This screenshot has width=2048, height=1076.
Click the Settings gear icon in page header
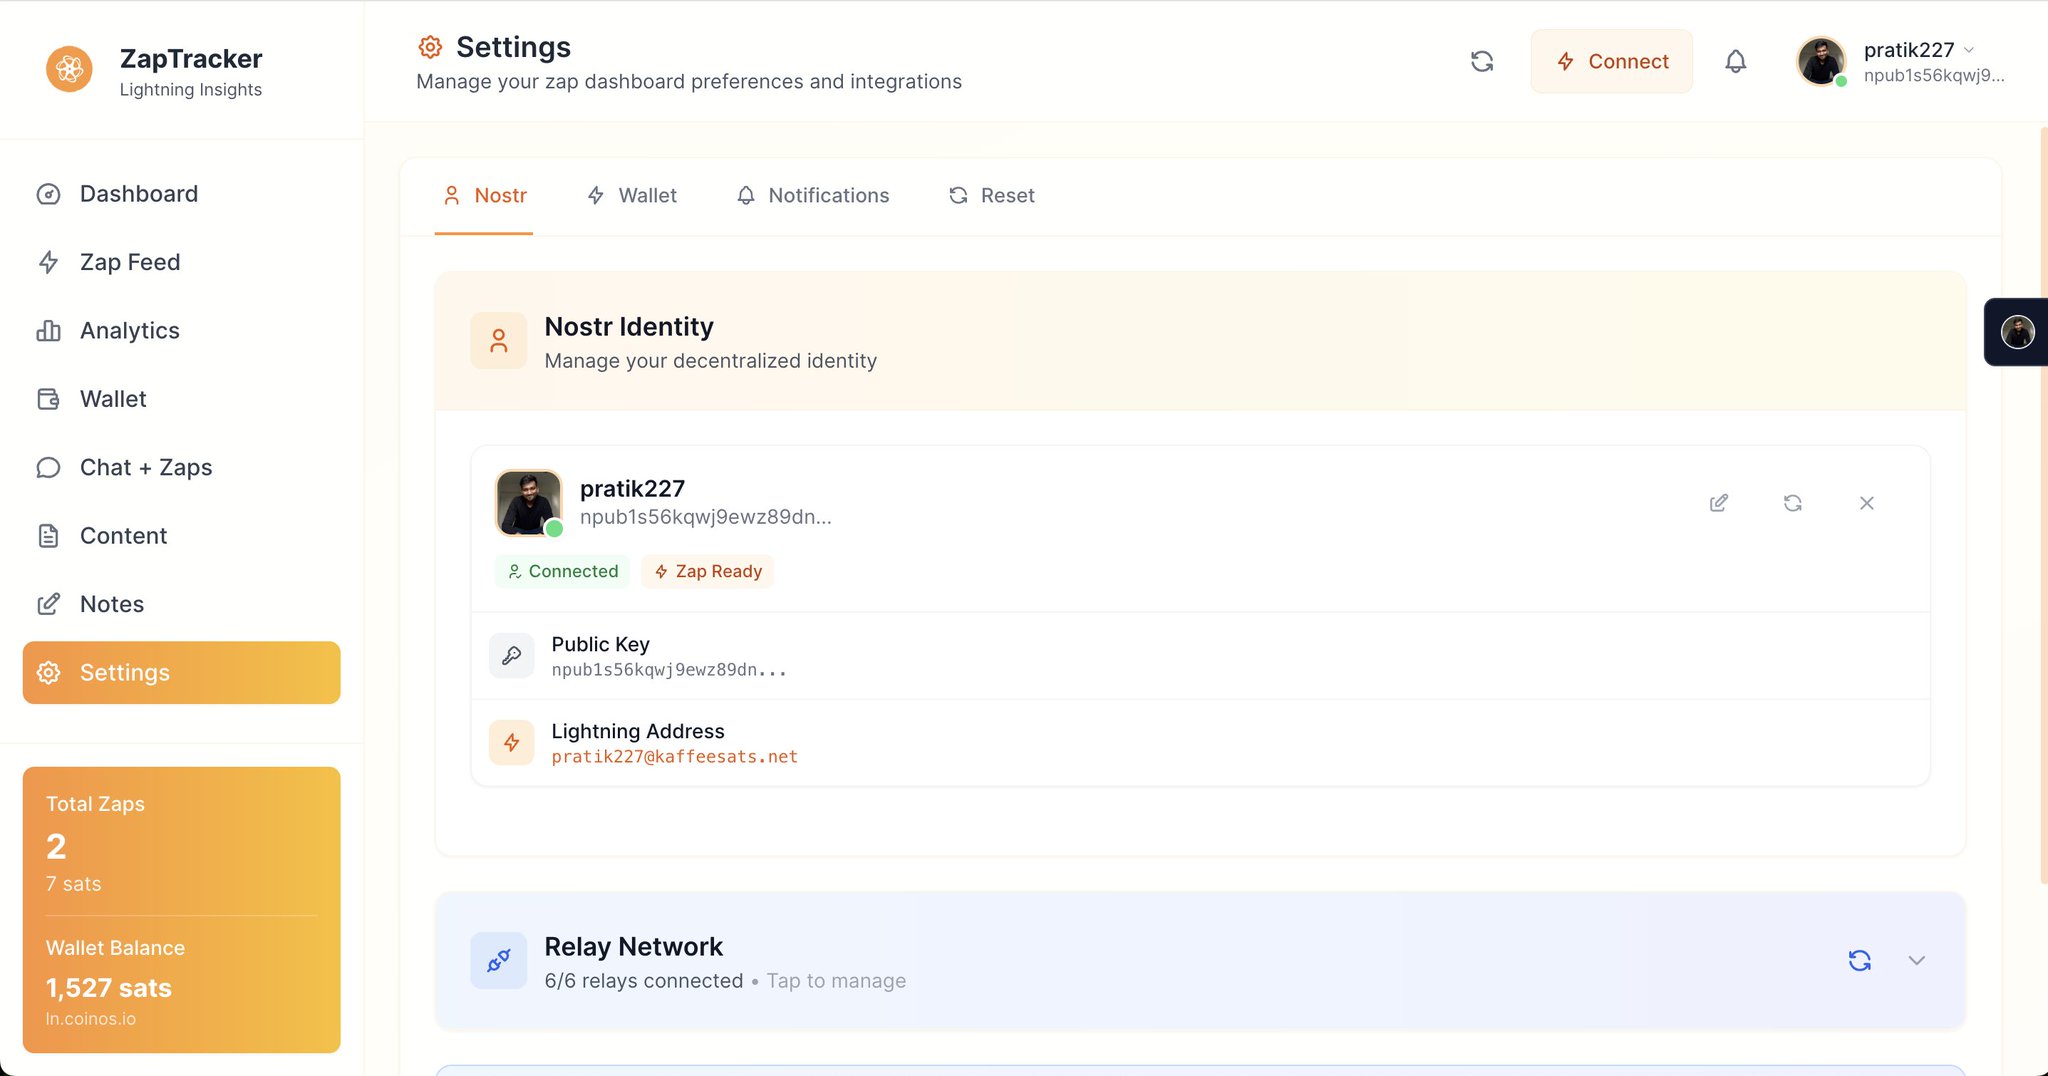click(x=430, y=47)
